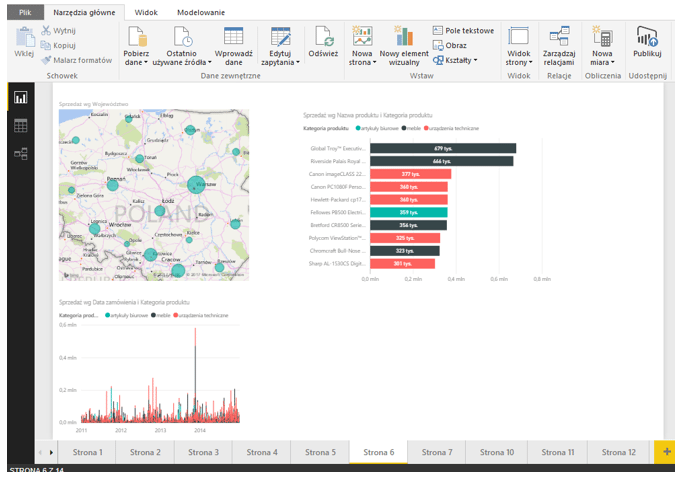Click Pole tekstowe button

463,31
